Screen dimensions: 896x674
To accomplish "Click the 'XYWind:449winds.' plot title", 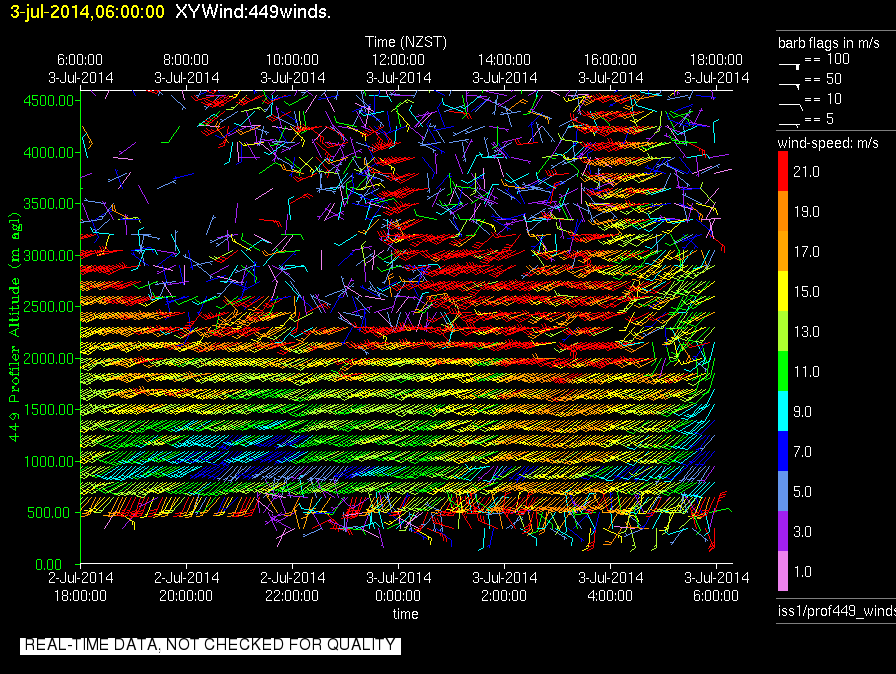I will 253,11.
